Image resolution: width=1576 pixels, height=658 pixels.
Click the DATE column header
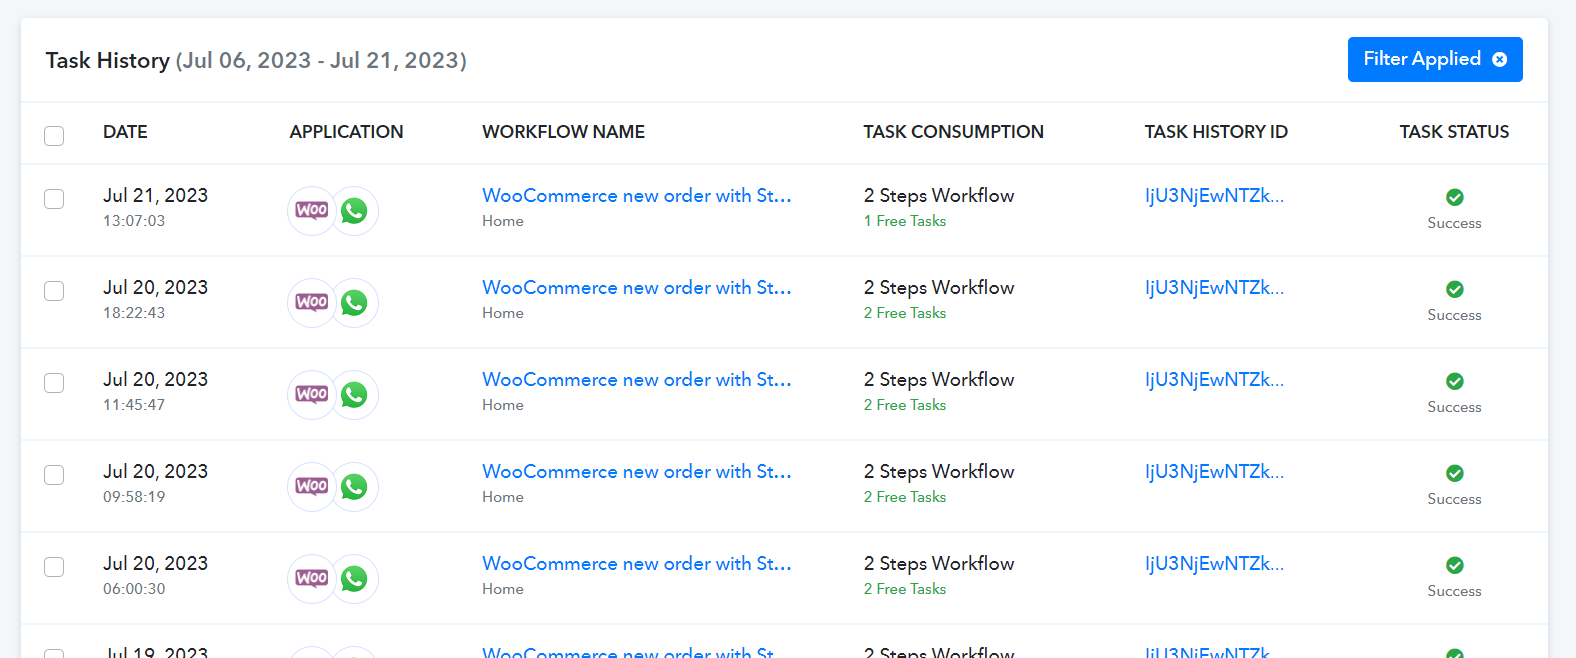(125, 132)
